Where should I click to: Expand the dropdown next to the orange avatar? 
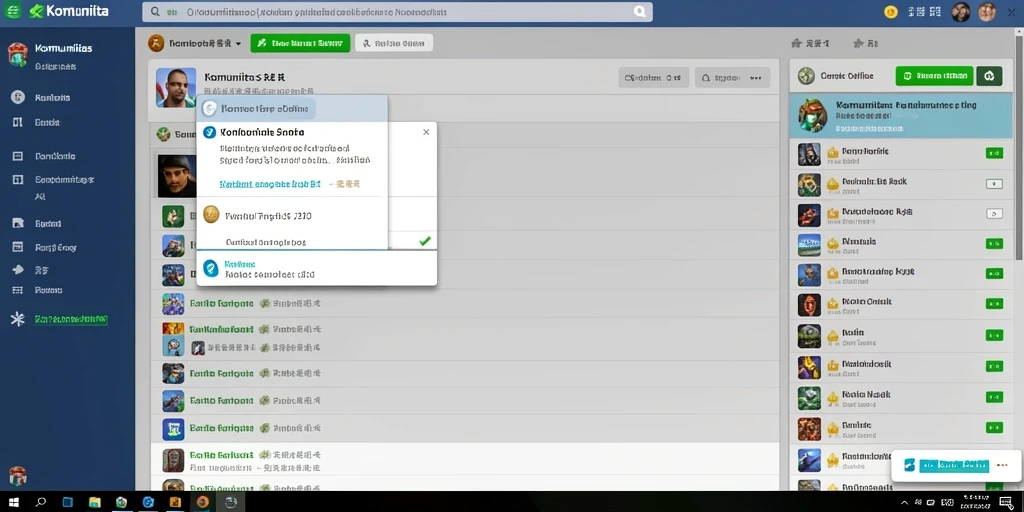click(238, 44)
